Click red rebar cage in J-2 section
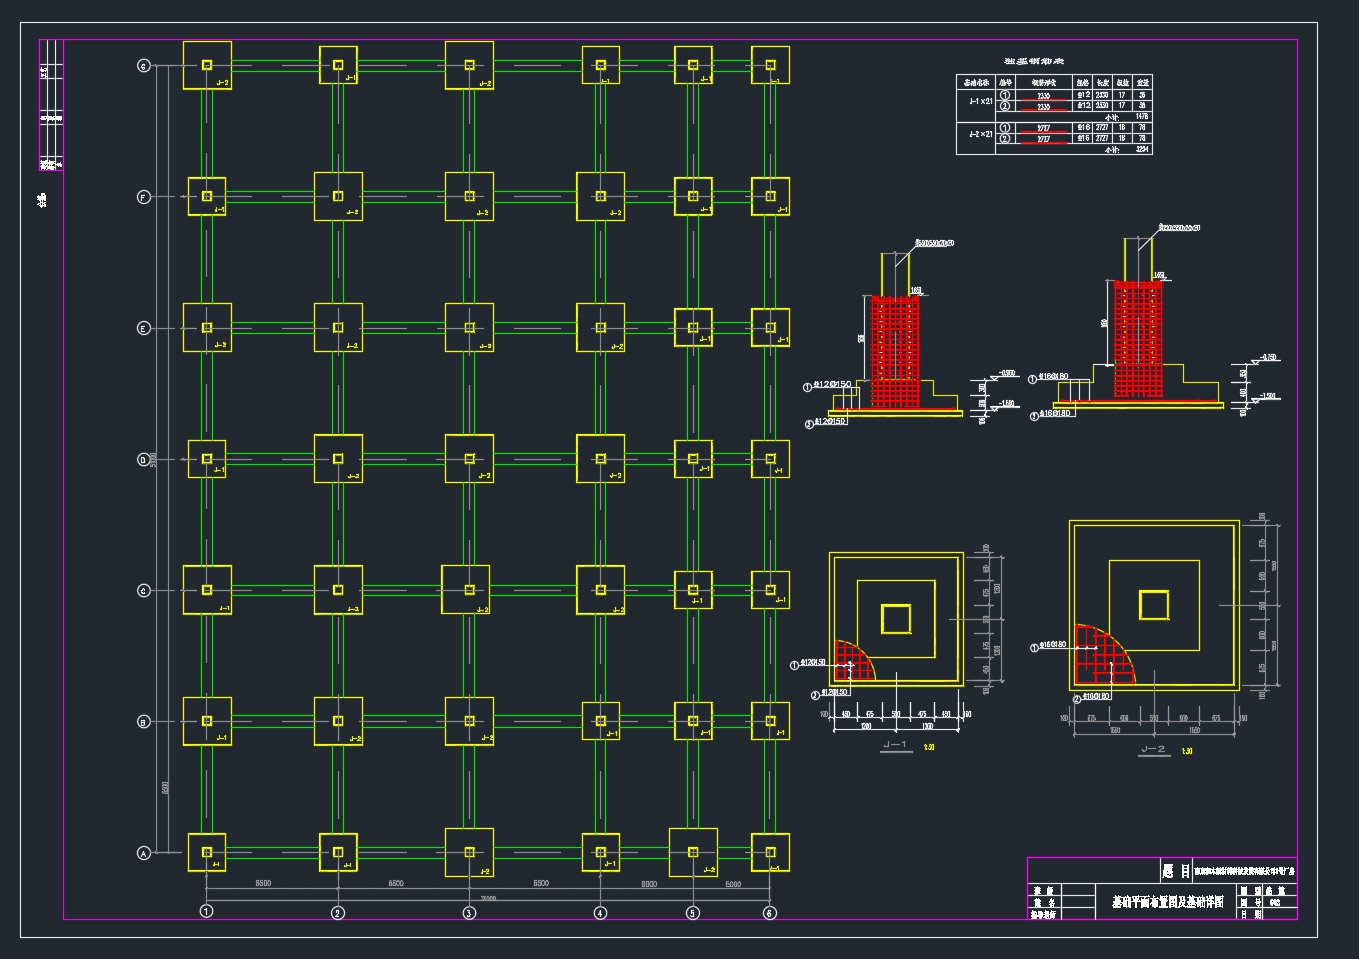This screenshot has width=1359, height=959. point(1138,340)
